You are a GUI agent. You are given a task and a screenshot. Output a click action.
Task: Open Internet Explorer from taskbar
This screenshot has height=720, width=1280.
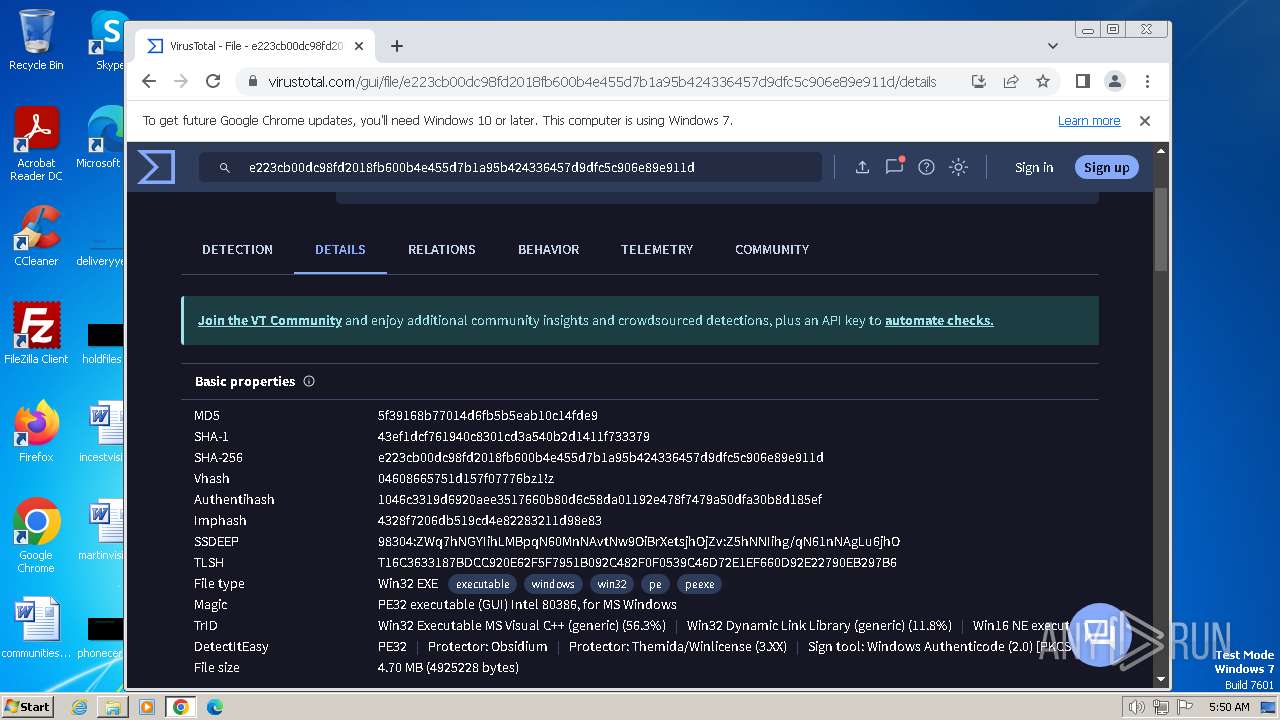click(x=79, y=707)
